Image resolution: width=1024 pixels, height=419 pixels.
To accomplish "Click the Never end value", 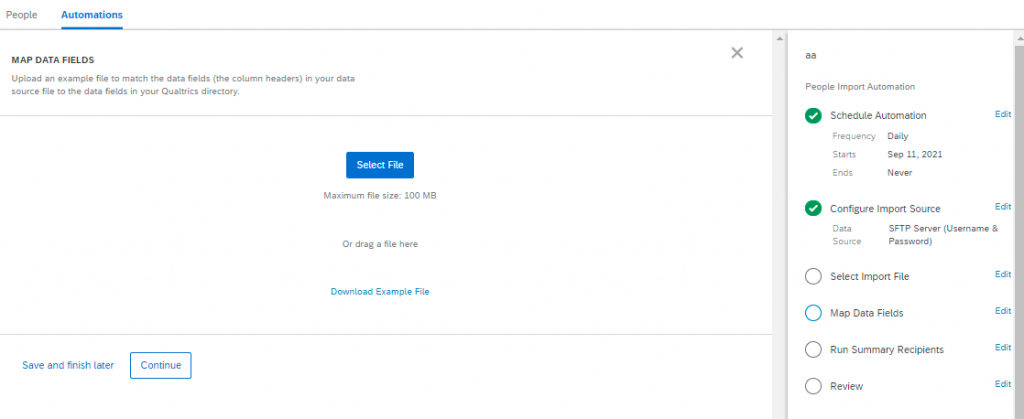I will tap(899, 173).
